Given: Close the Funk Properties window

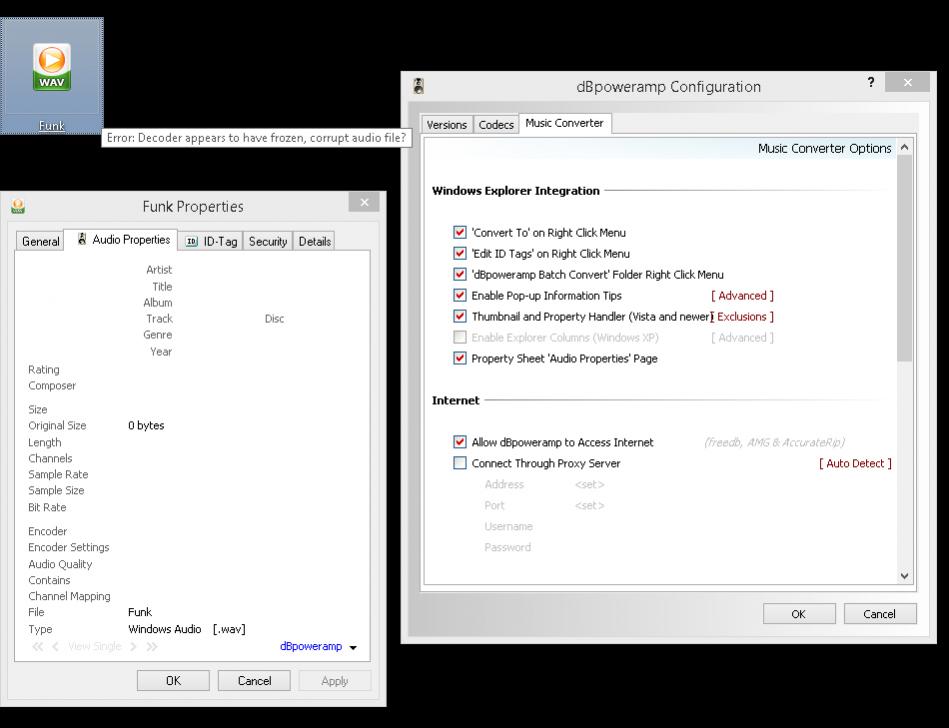Looking at the screenshot, I should pos(363,203).
